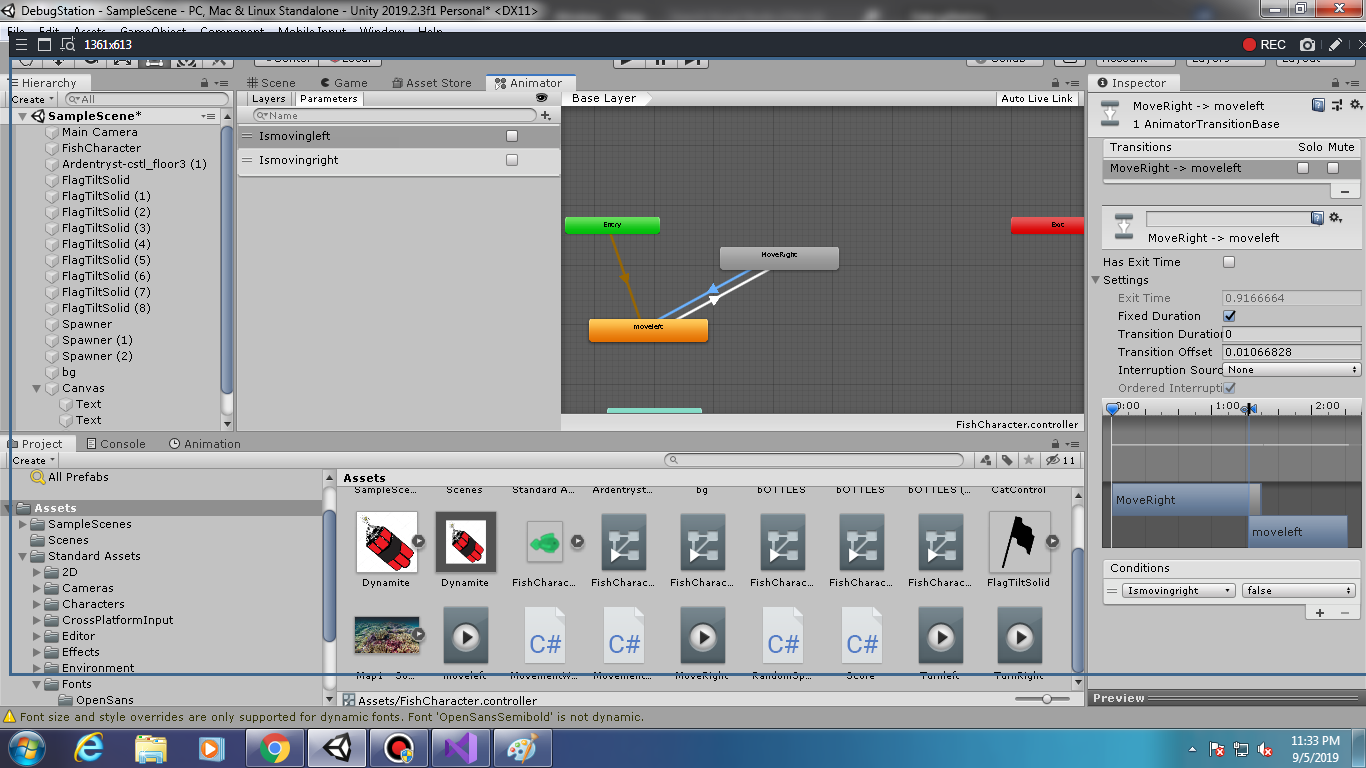Switch to the Game tab
Screen dimensions: 1366x768
click(343, 83)
